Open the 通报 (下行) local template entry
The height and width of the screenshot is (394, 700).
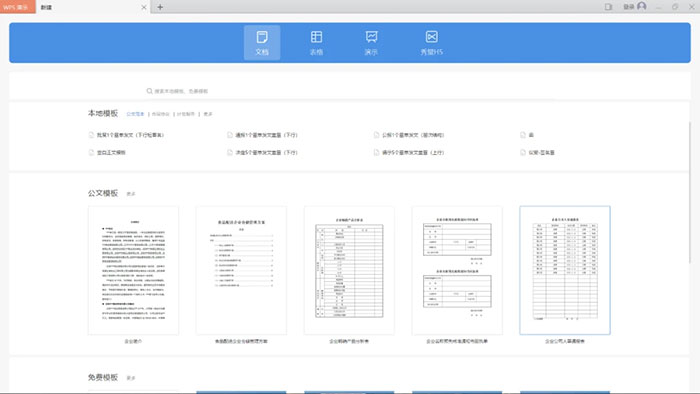[x=262, y=135]
